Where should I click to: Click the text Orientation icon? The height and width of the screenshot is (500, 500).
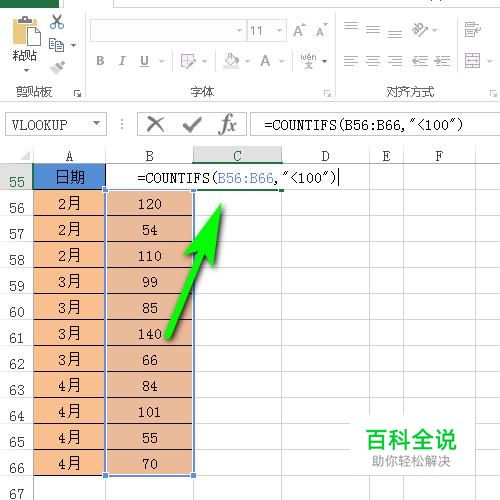pos(420,29)
